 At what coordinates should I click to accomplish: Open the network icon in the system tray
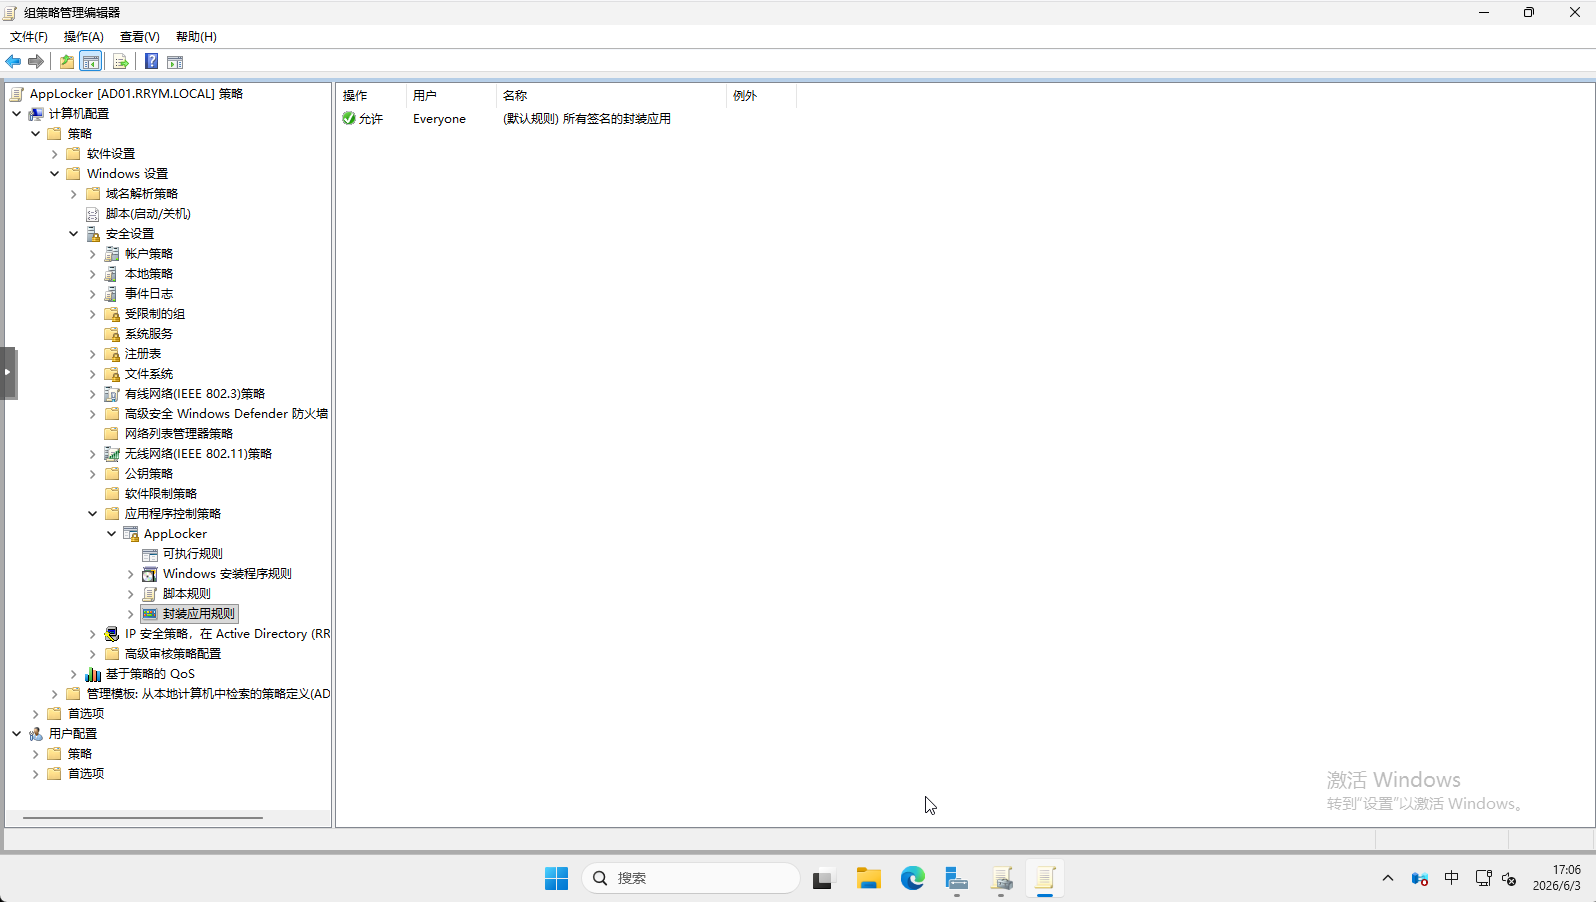coord(1483,878)
